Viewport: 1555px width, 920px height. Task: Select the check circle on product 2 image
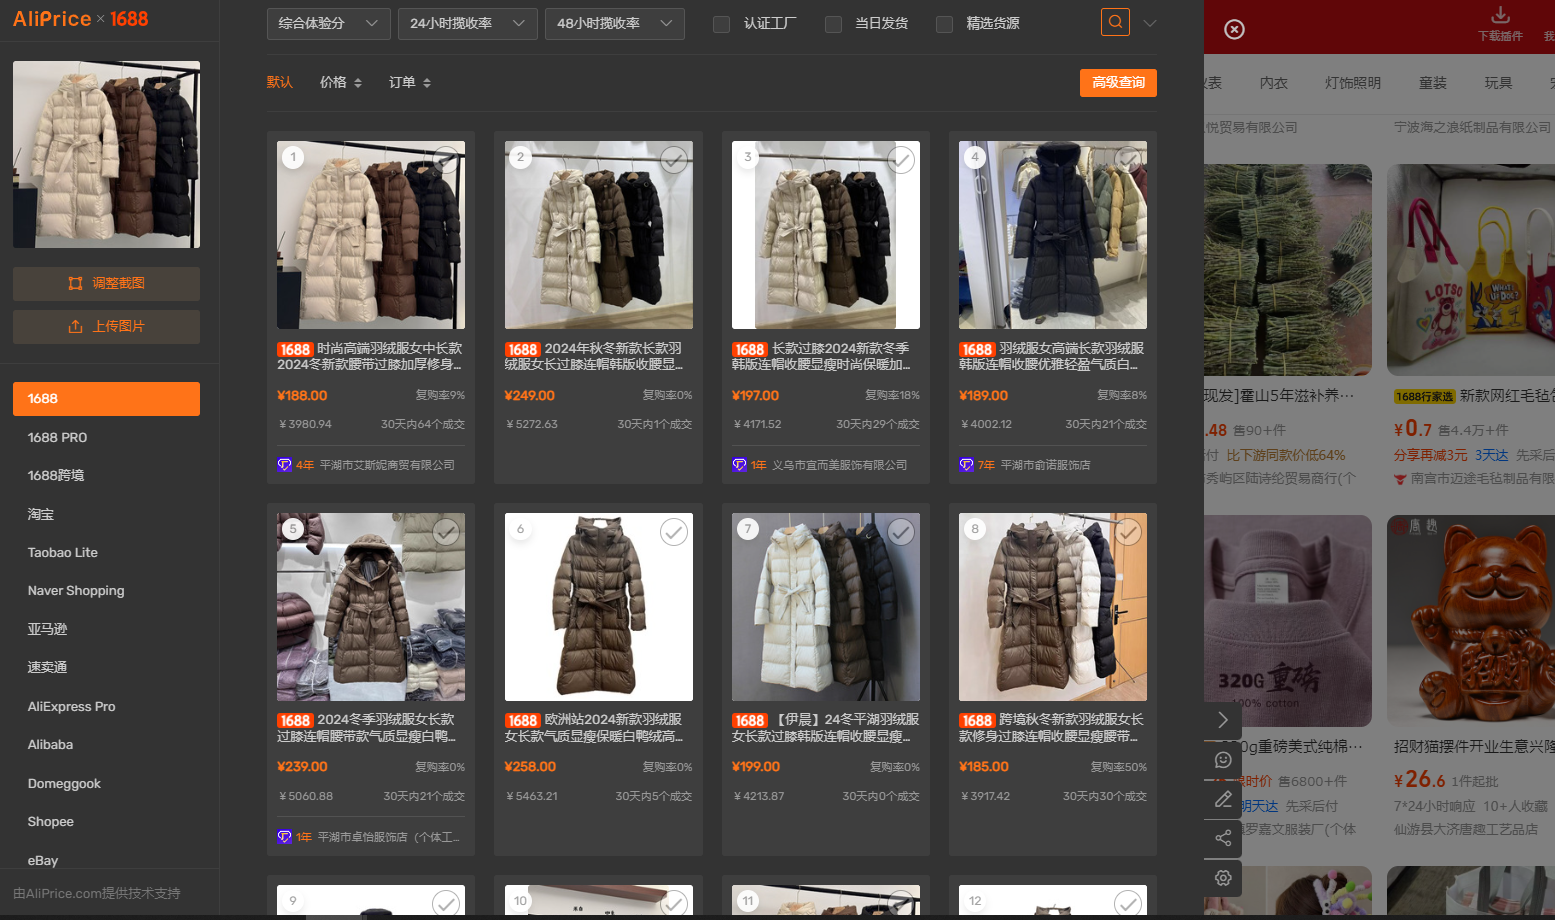click(x=674, y=160)
